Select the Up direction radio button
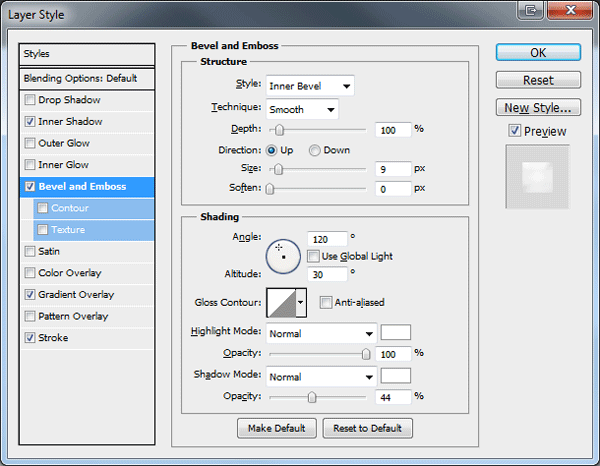Screen dimensions: 600x466 (271, 150)
